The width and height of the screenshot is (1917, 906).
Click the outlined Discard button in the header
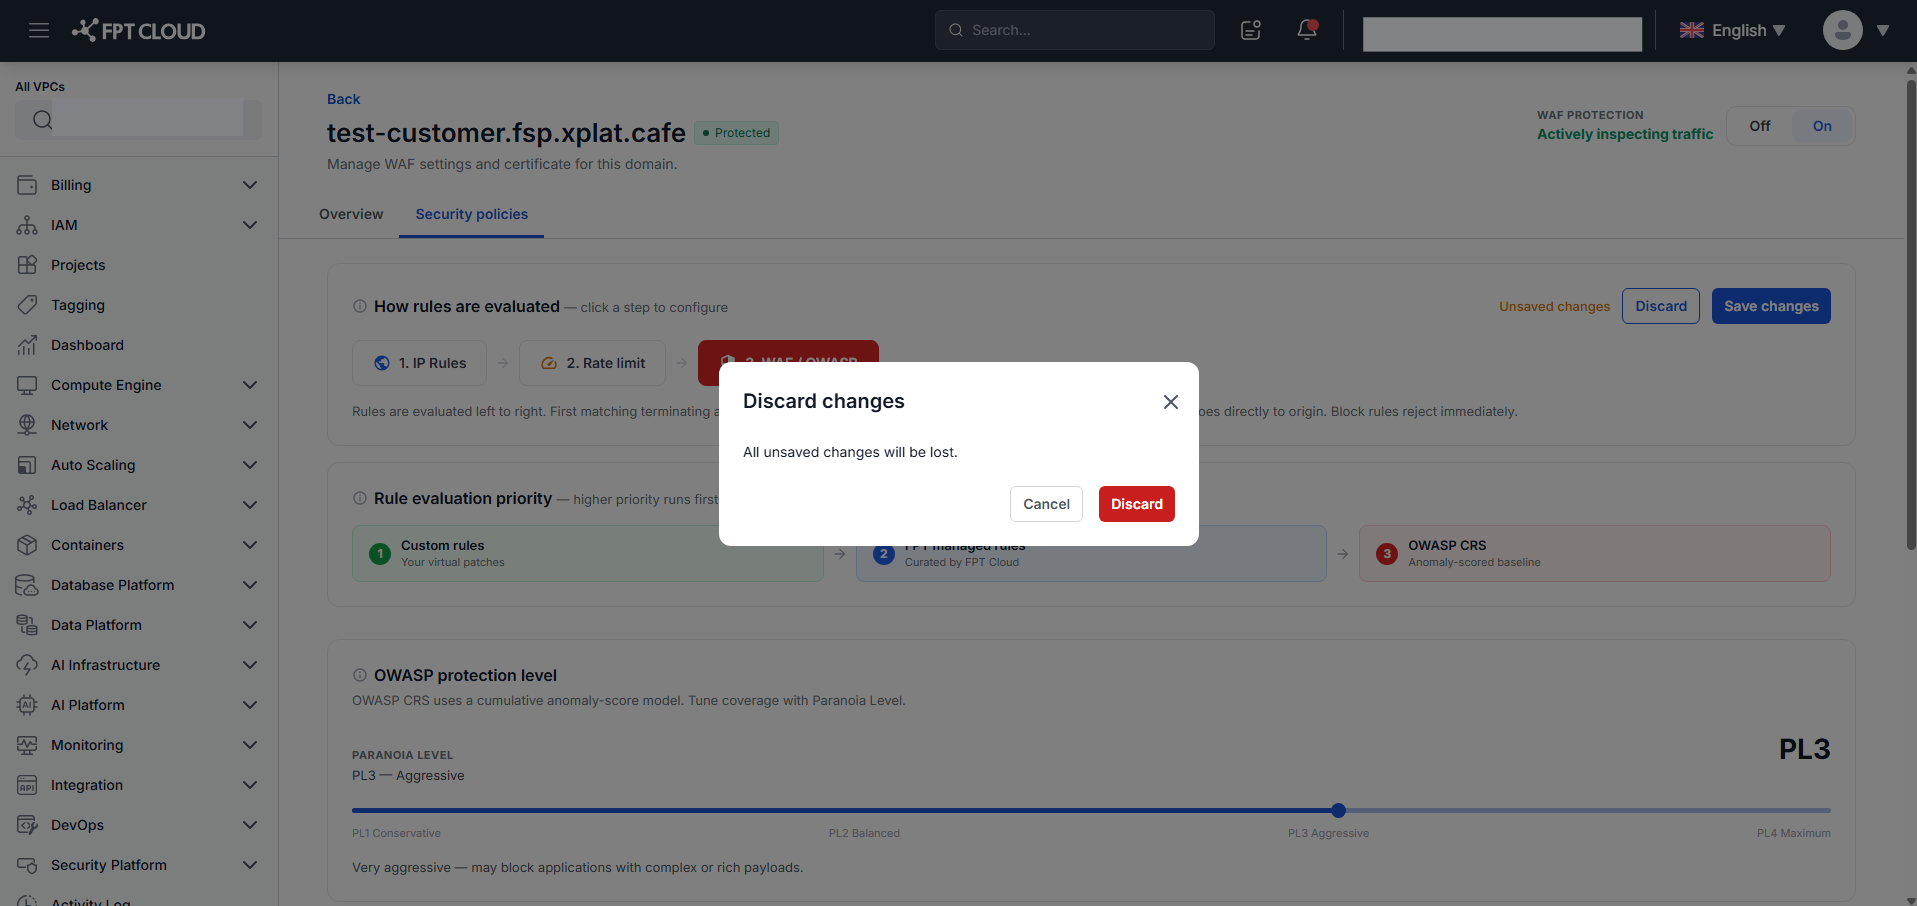(1660, 306)
